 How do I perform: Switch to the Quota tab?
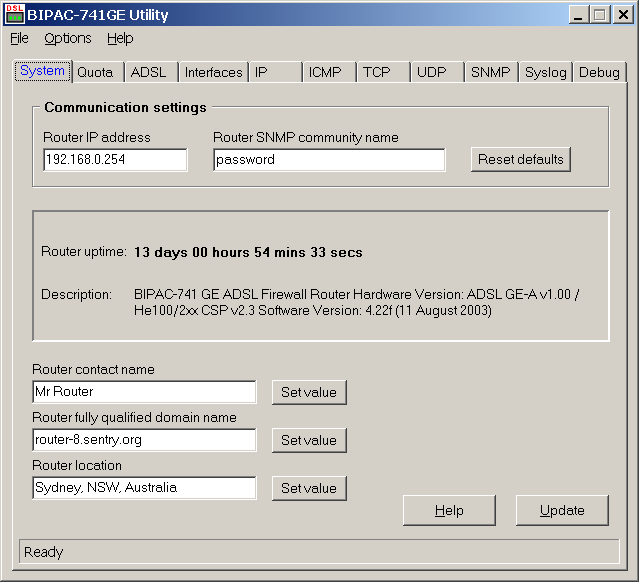click(98, 72)
